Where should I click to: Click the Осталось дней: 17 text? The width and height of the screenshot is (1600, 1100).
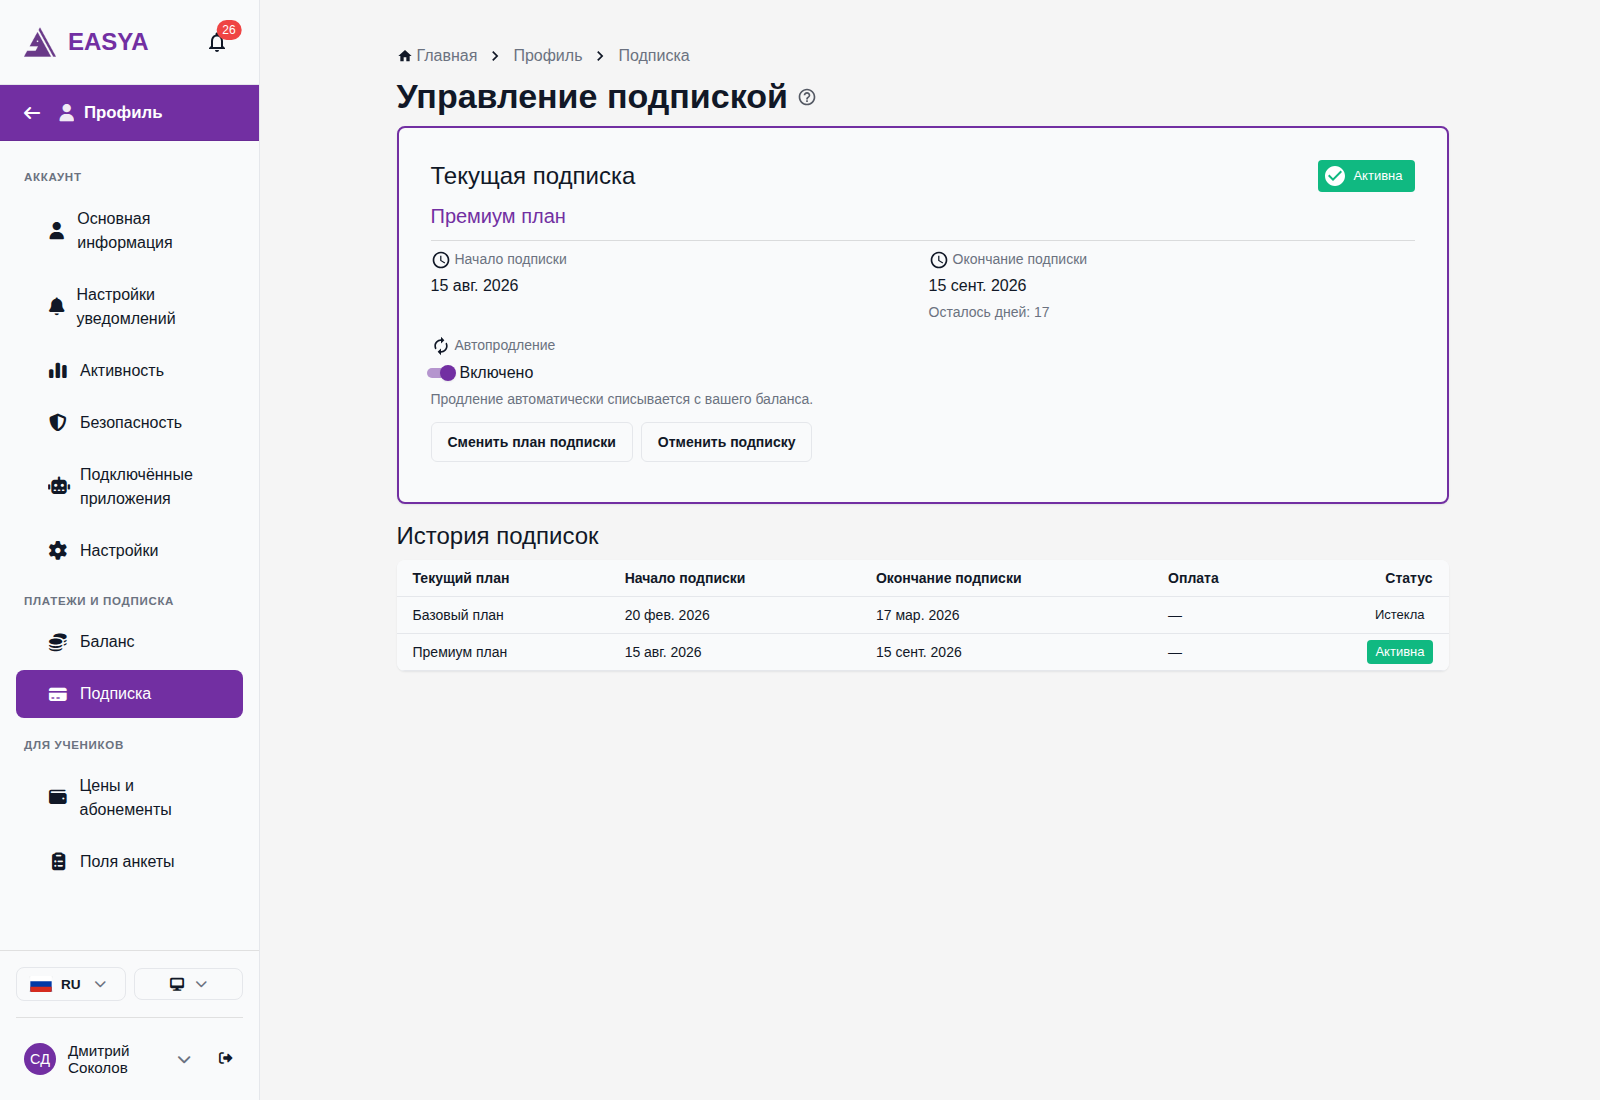[989, 312]
